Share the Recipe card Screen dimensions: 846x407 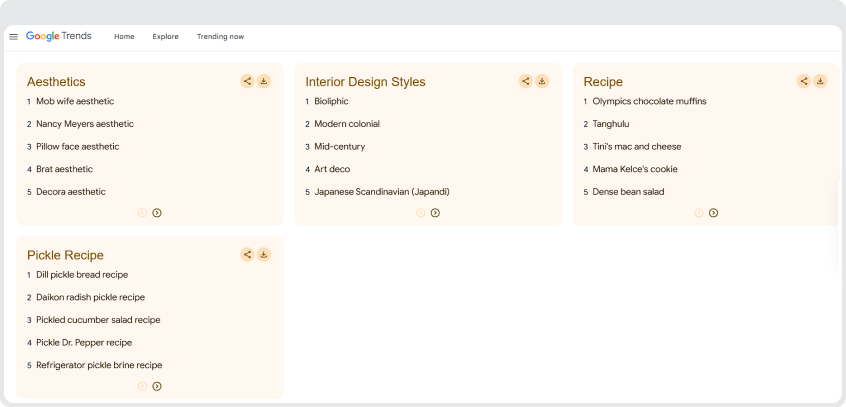[803, 81]
